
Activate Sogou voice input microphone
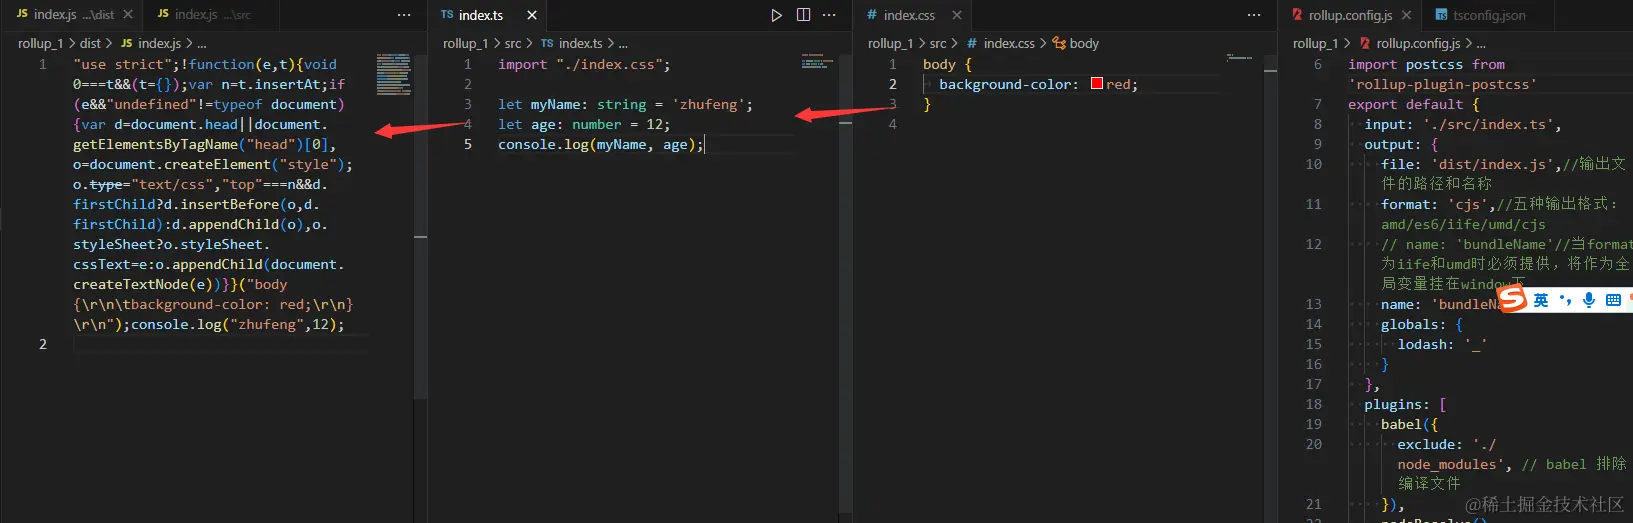[x=1589, y=300]
